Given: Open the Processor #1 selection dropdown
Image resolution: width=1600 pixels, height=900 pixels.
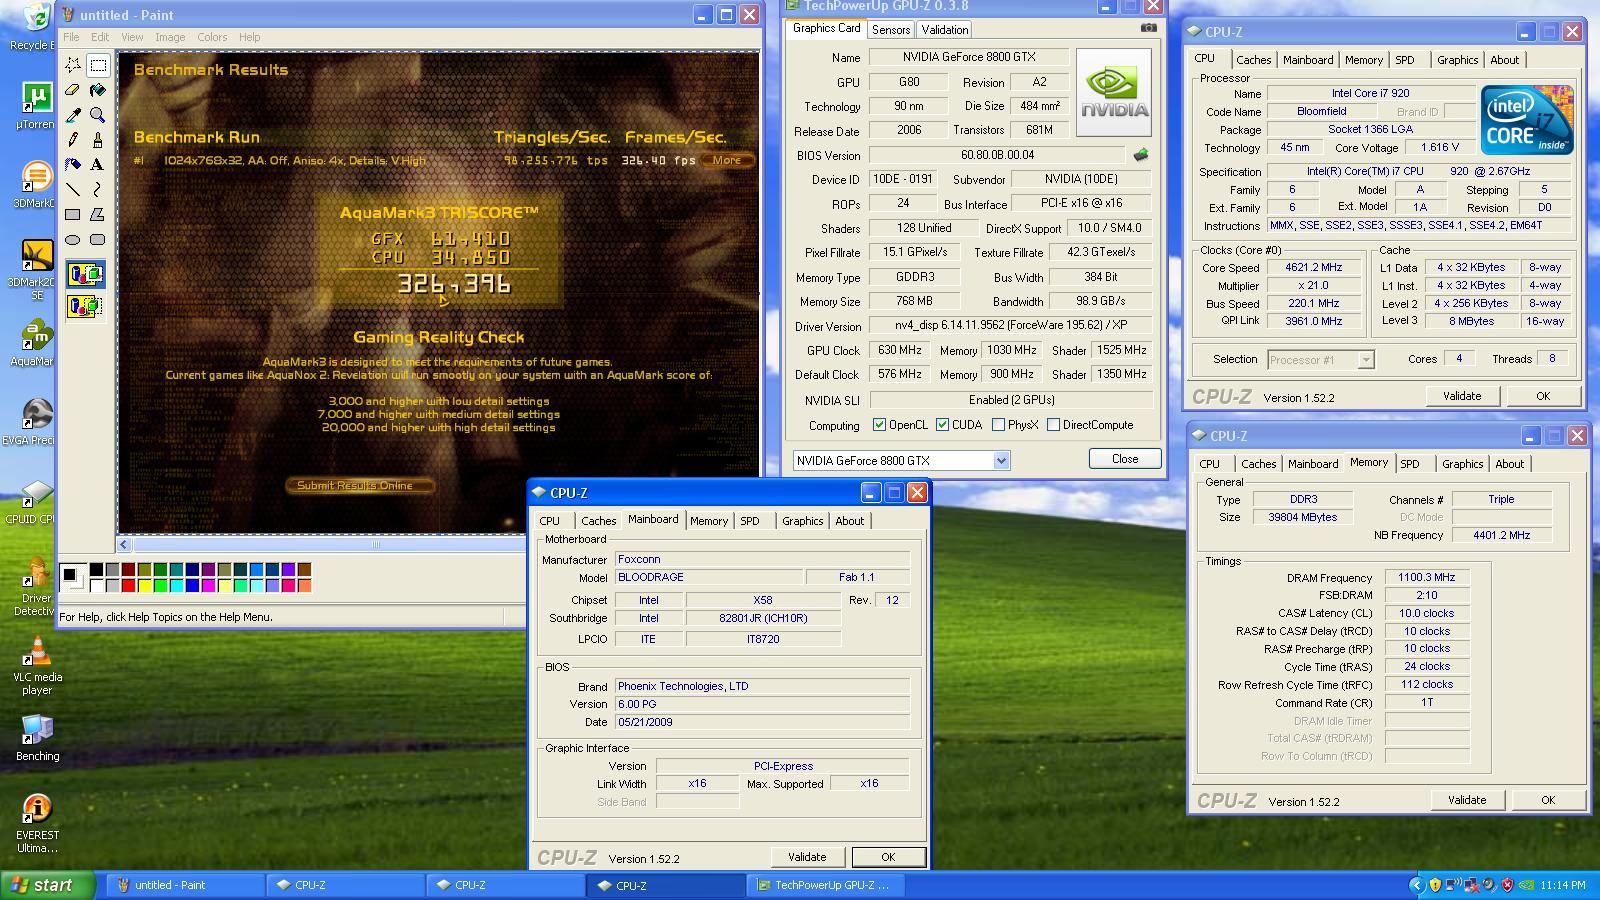Looking at the screenshot, I should click(x=1366, y=360).
